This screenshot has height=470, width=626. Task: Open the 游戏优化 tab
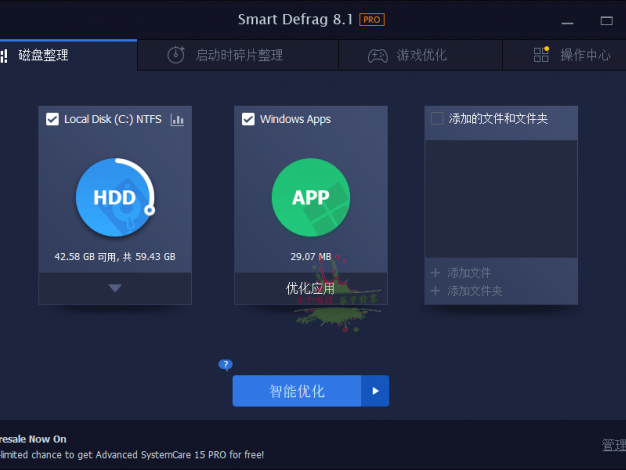(x=420, y=55)
